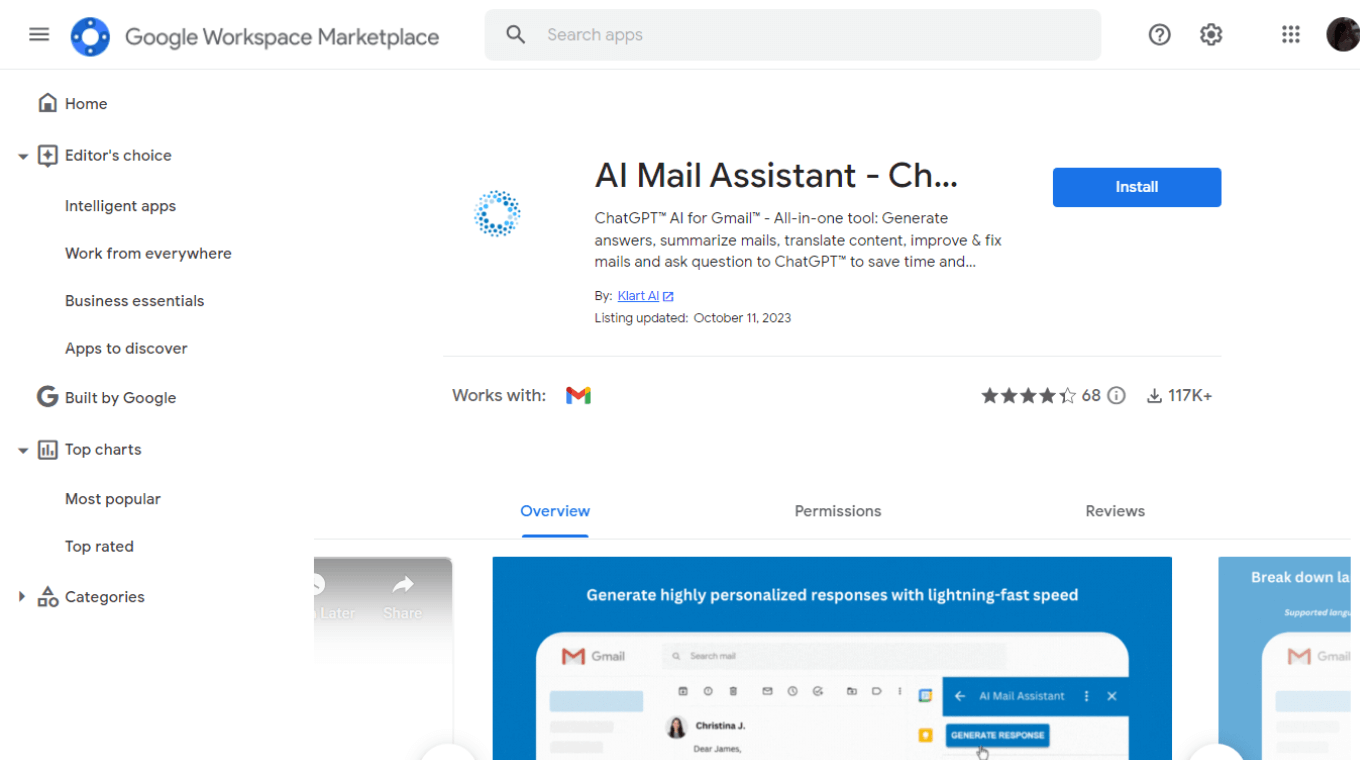Click the AI Mail Assistant title text
This screenshot has height=760, width=1360.
pyautogui.click(x=776, y=176)
